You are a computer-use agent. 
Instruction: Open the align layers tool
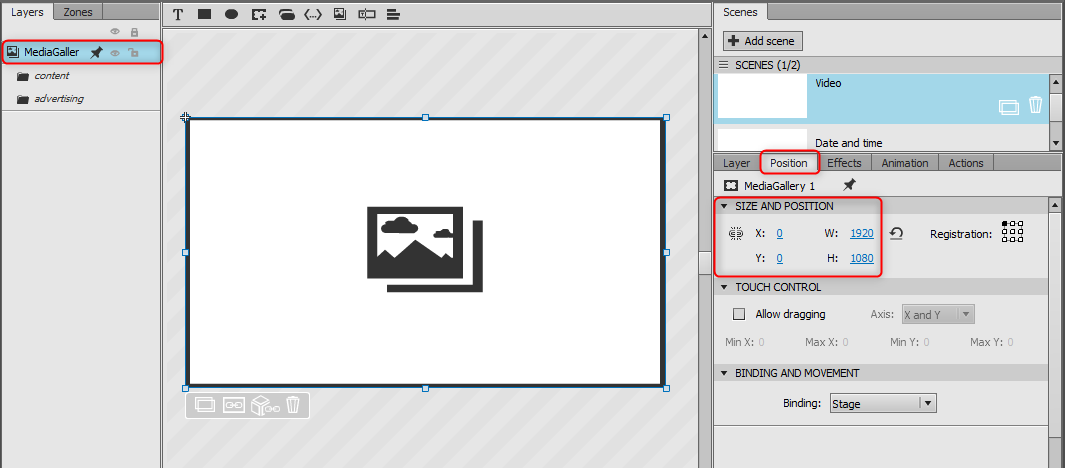(x=393, y=14)
